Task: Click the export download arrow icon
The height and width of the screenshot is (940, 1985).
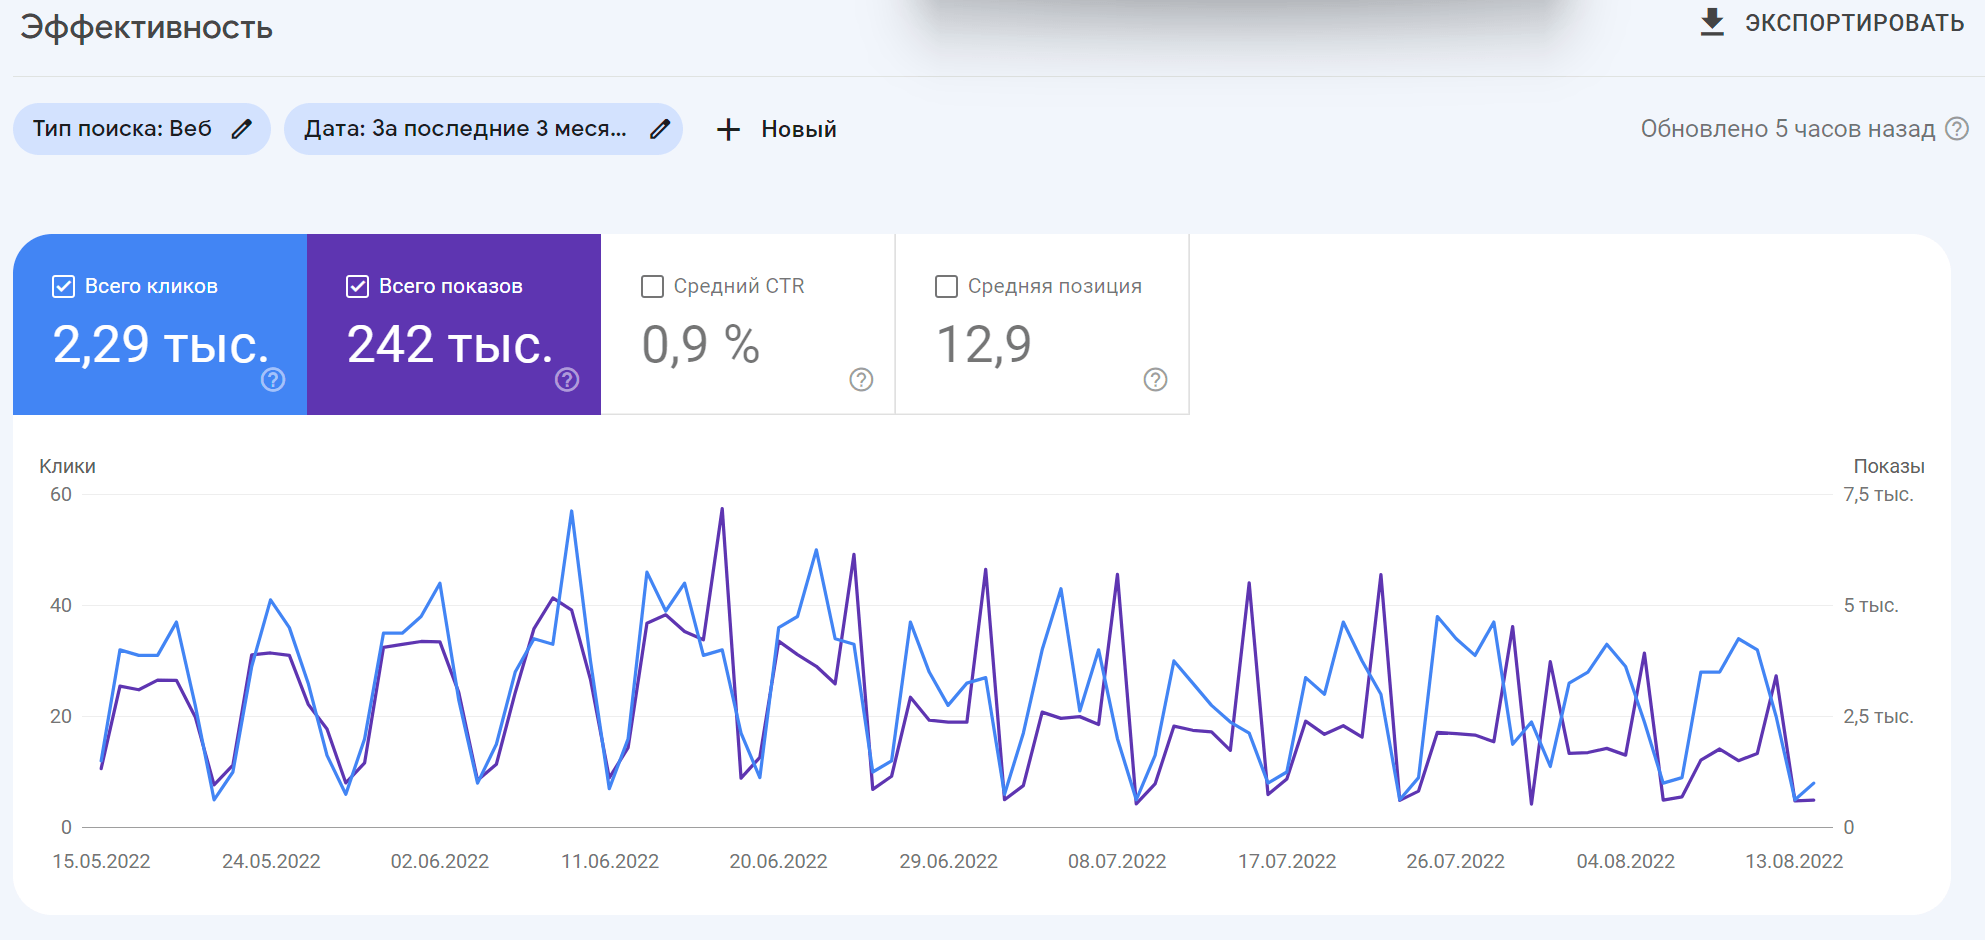Action: [1712, 22]
